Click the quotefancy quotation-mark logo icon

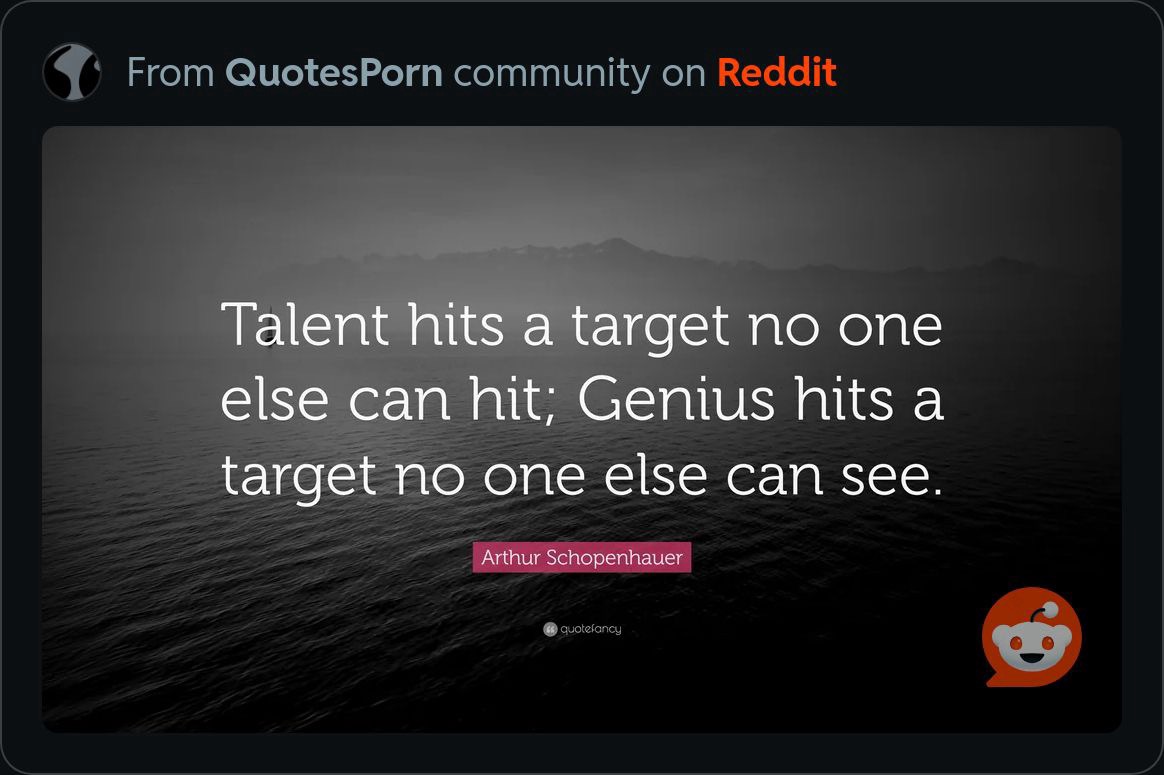(550, 630)
